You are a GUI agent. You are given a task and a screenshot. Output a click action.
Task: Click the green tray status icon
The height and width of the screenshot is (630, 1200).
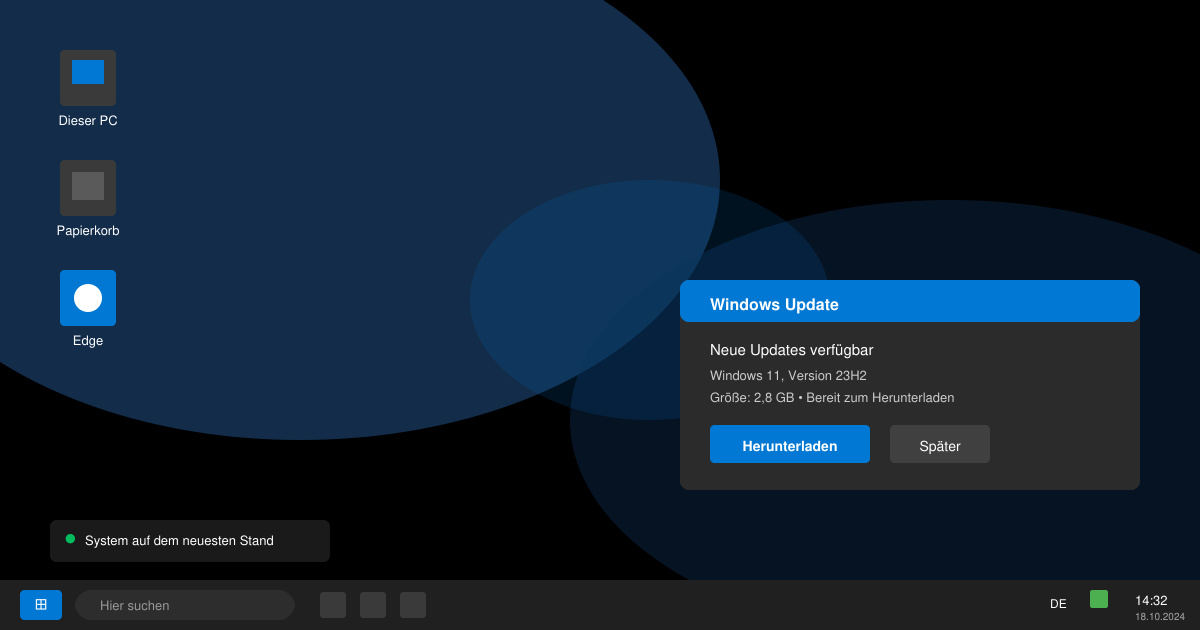[1099, 599]
